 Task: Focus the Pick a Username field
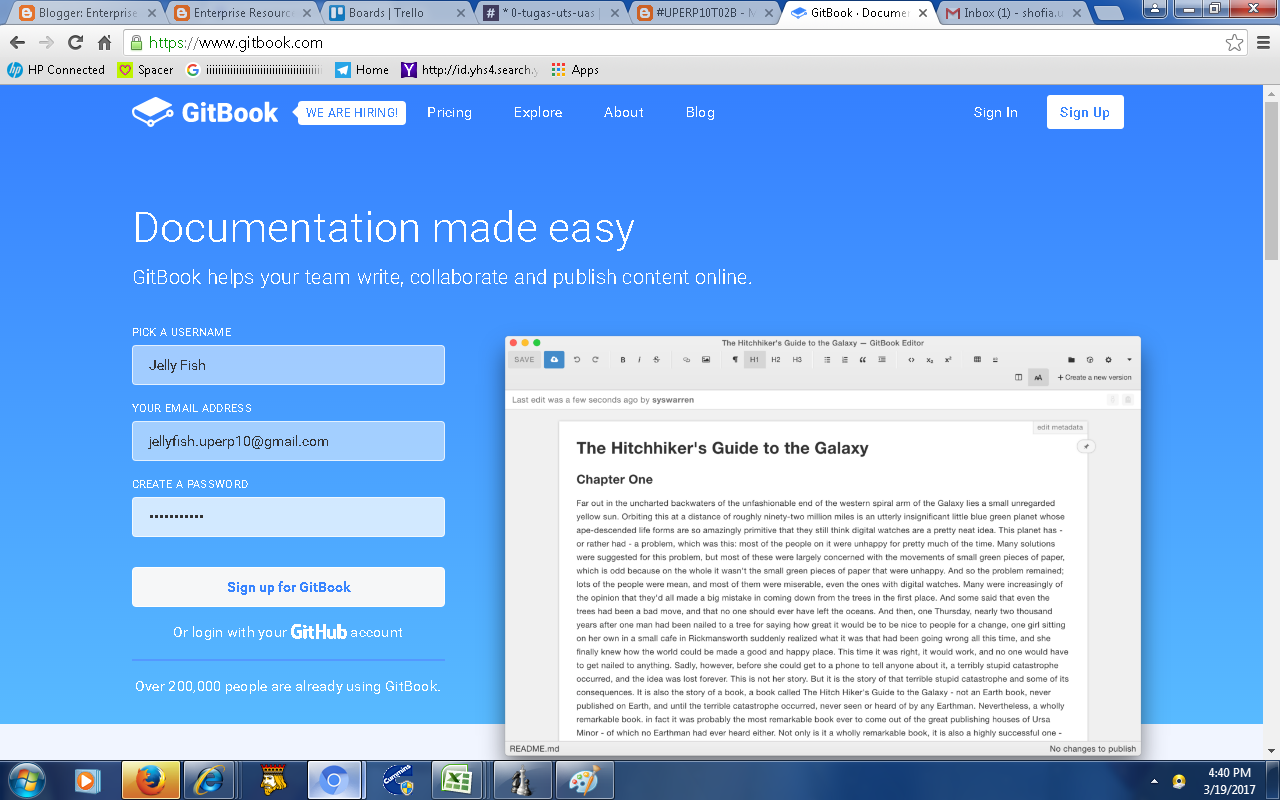click(288, 365)
